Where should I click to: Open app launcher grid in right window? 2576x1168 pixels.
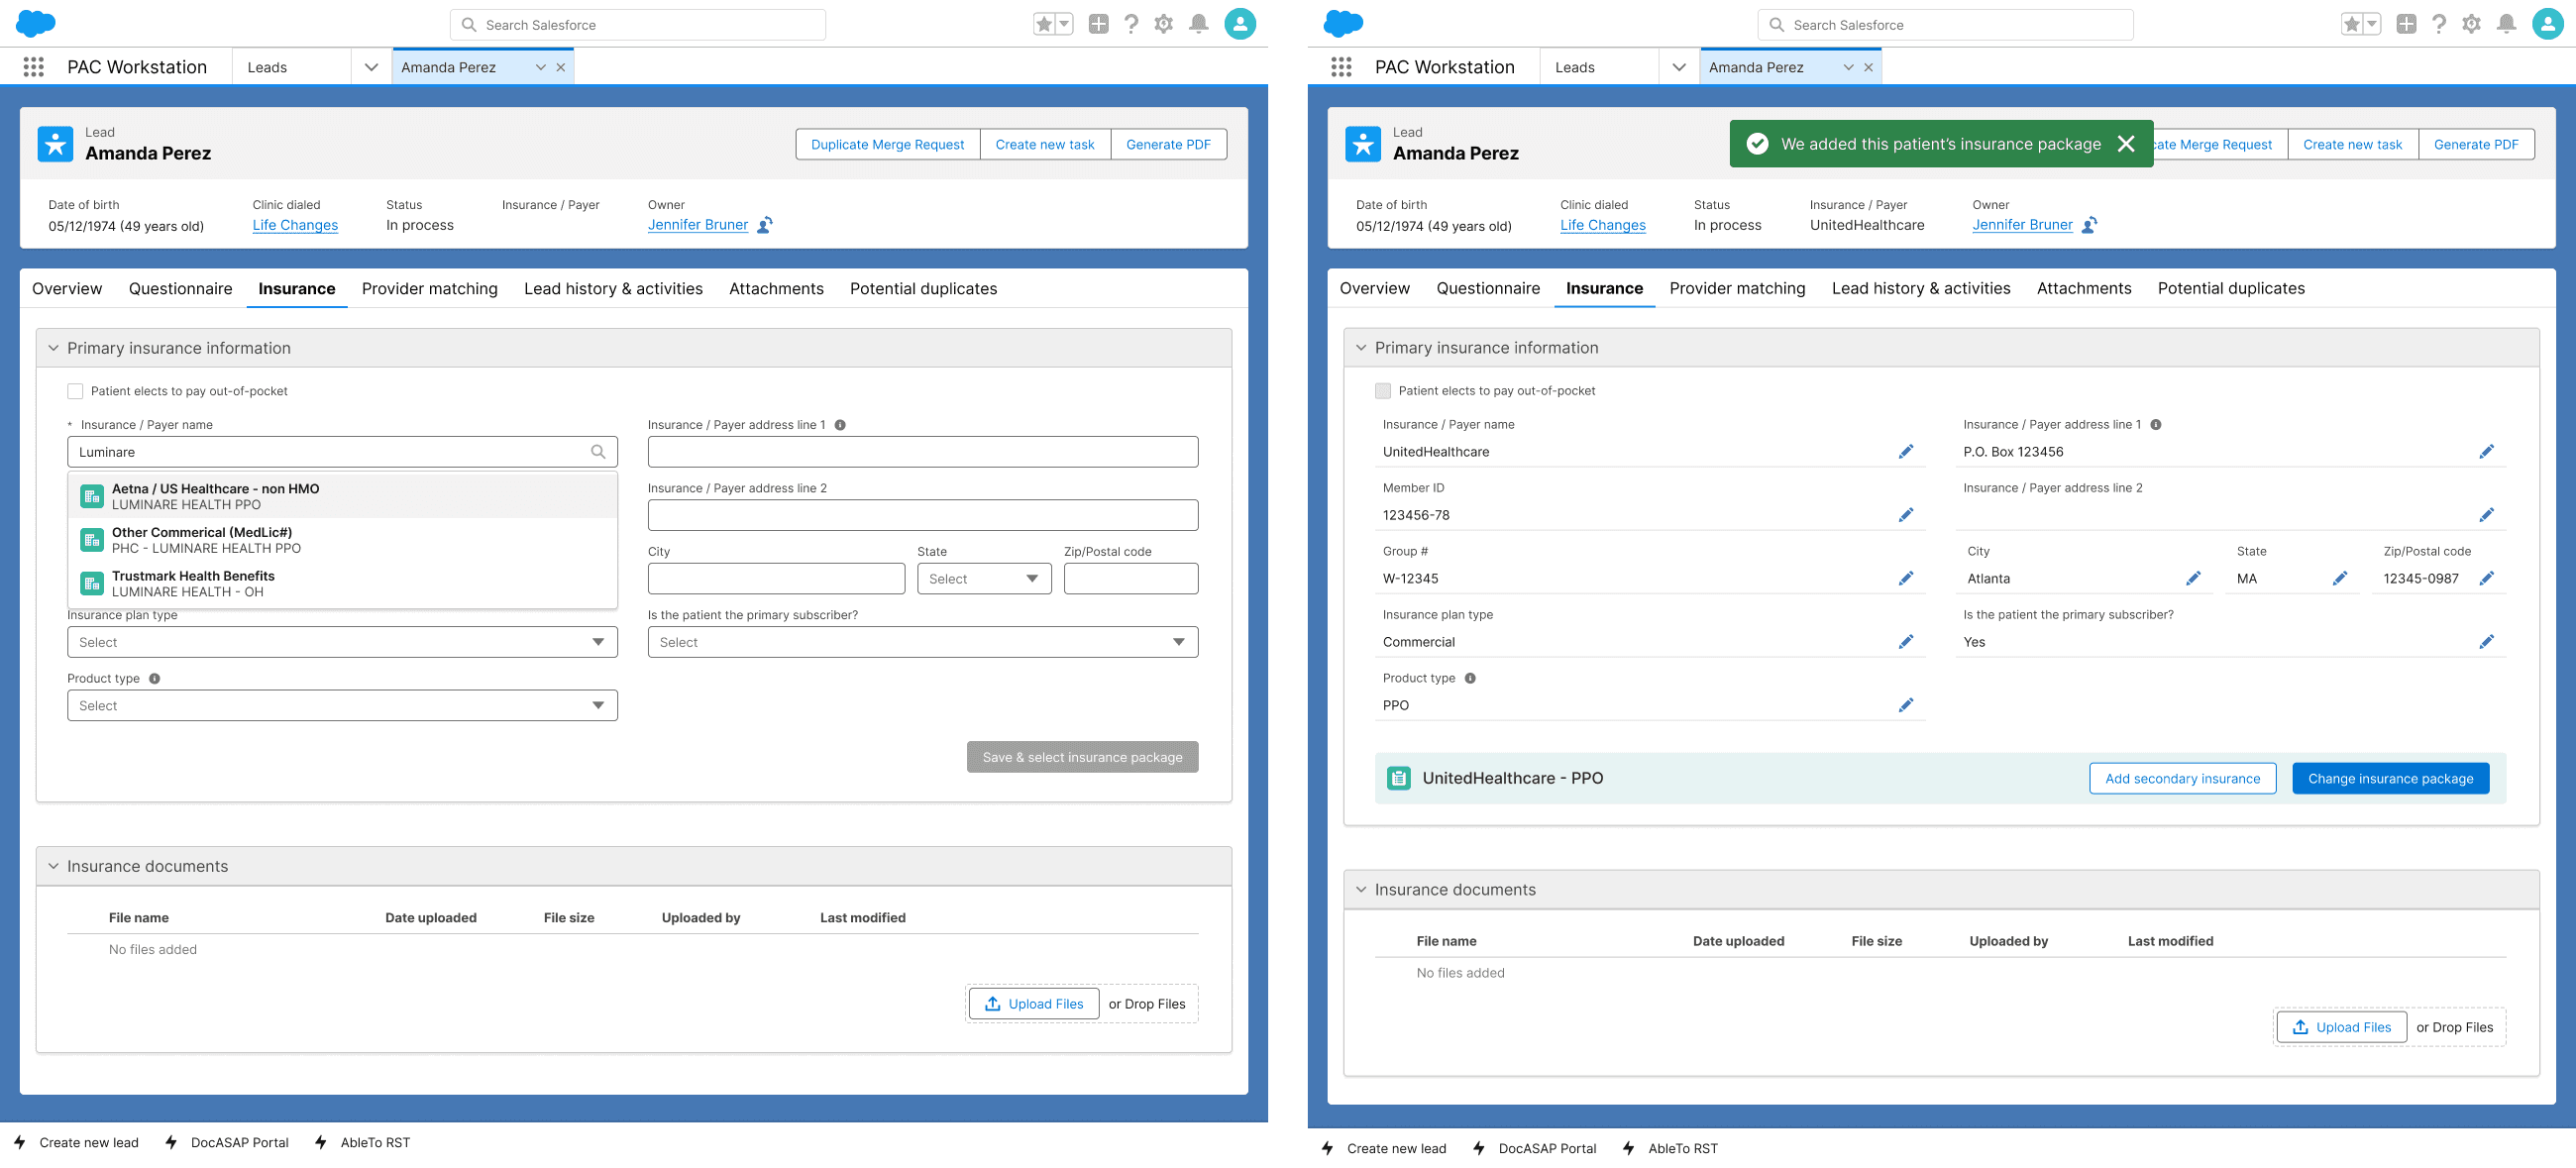pyautogui.click(x=1341, y=67)
